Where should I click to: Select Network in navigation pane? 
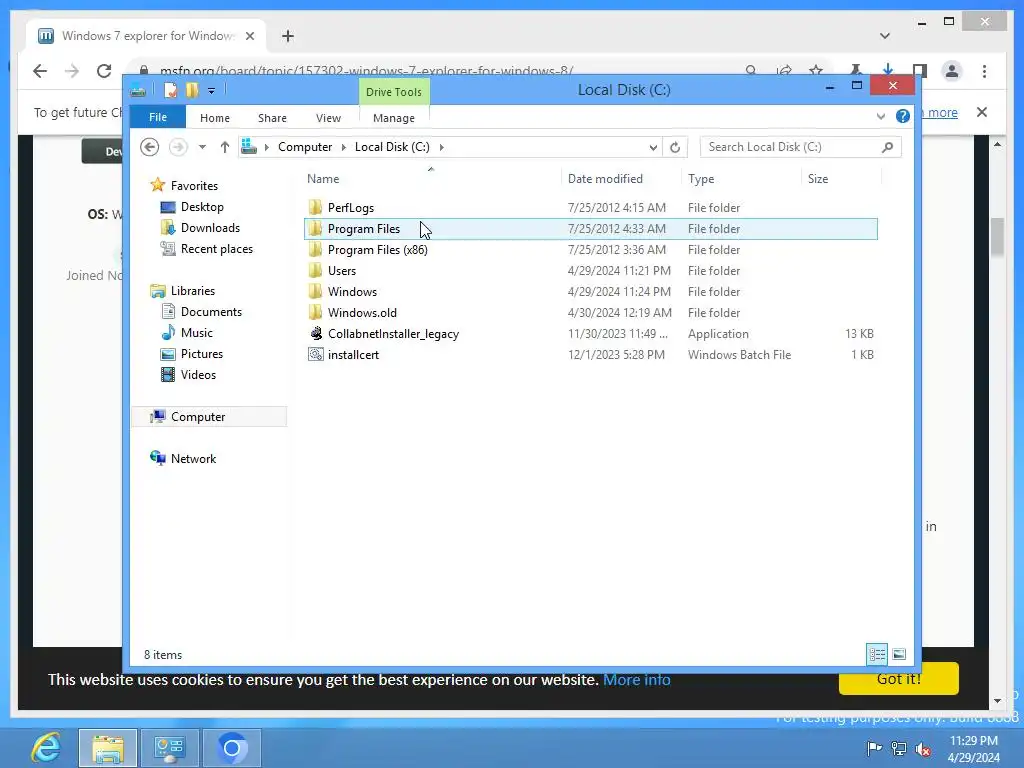pos(193,458)
